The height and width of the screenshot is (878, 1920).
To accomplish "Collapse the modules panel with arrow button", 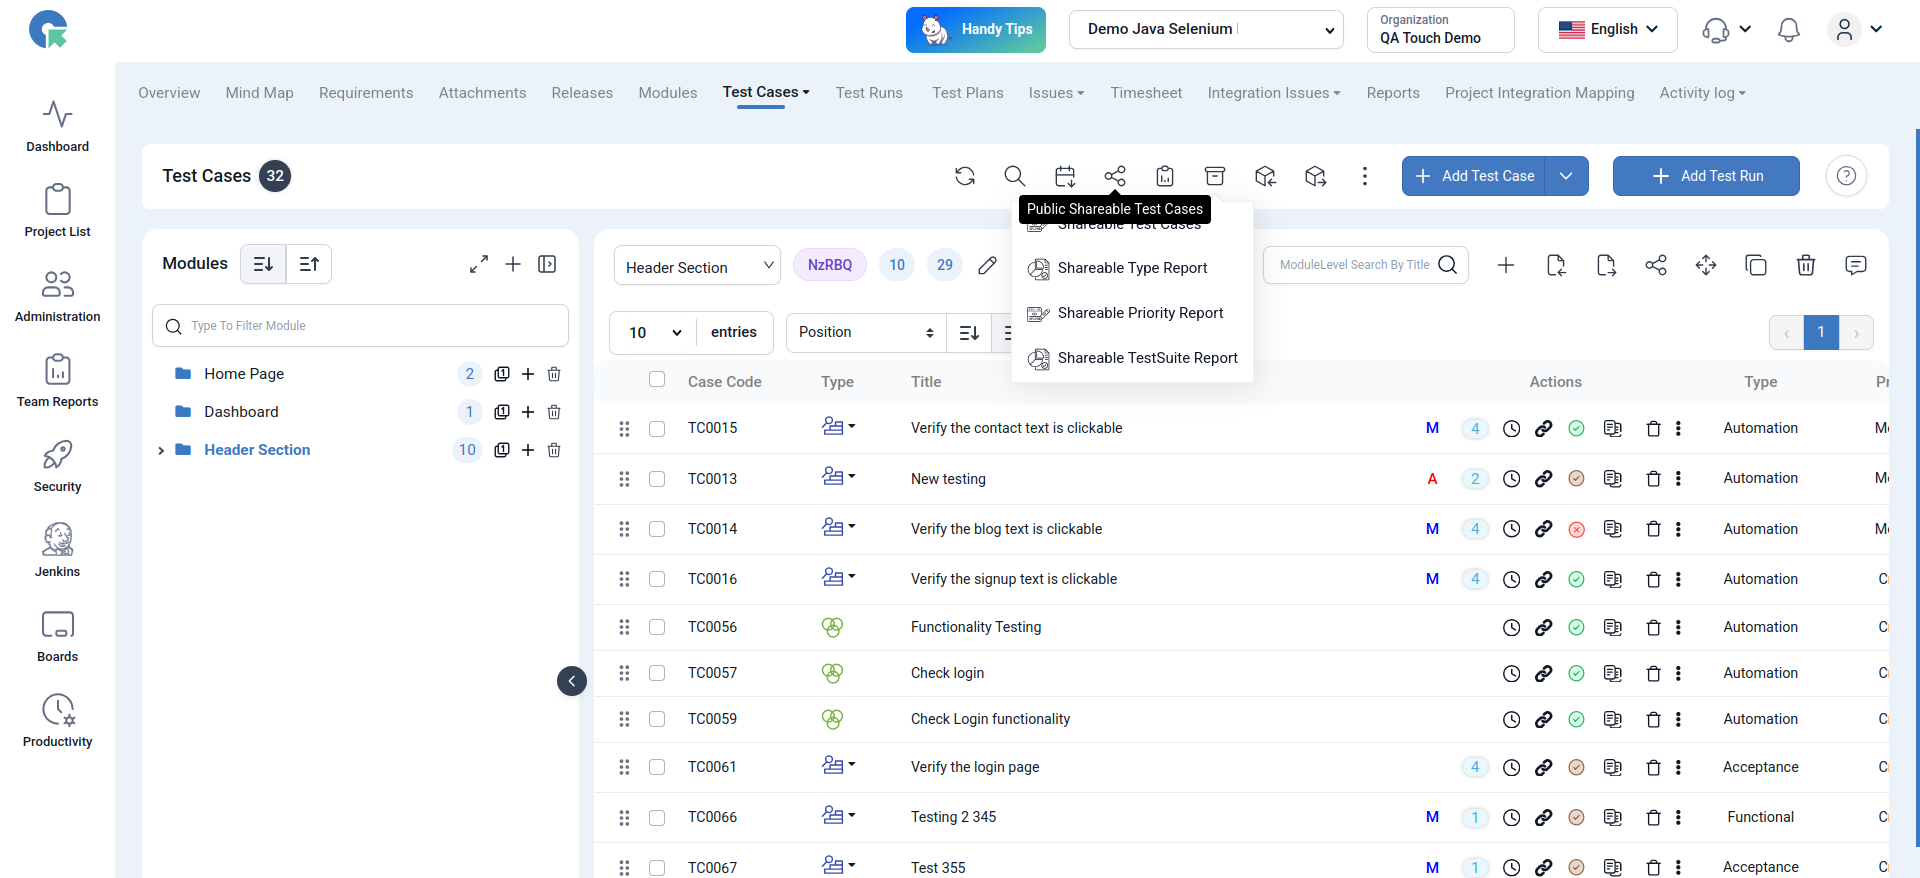I will point(572,681).
